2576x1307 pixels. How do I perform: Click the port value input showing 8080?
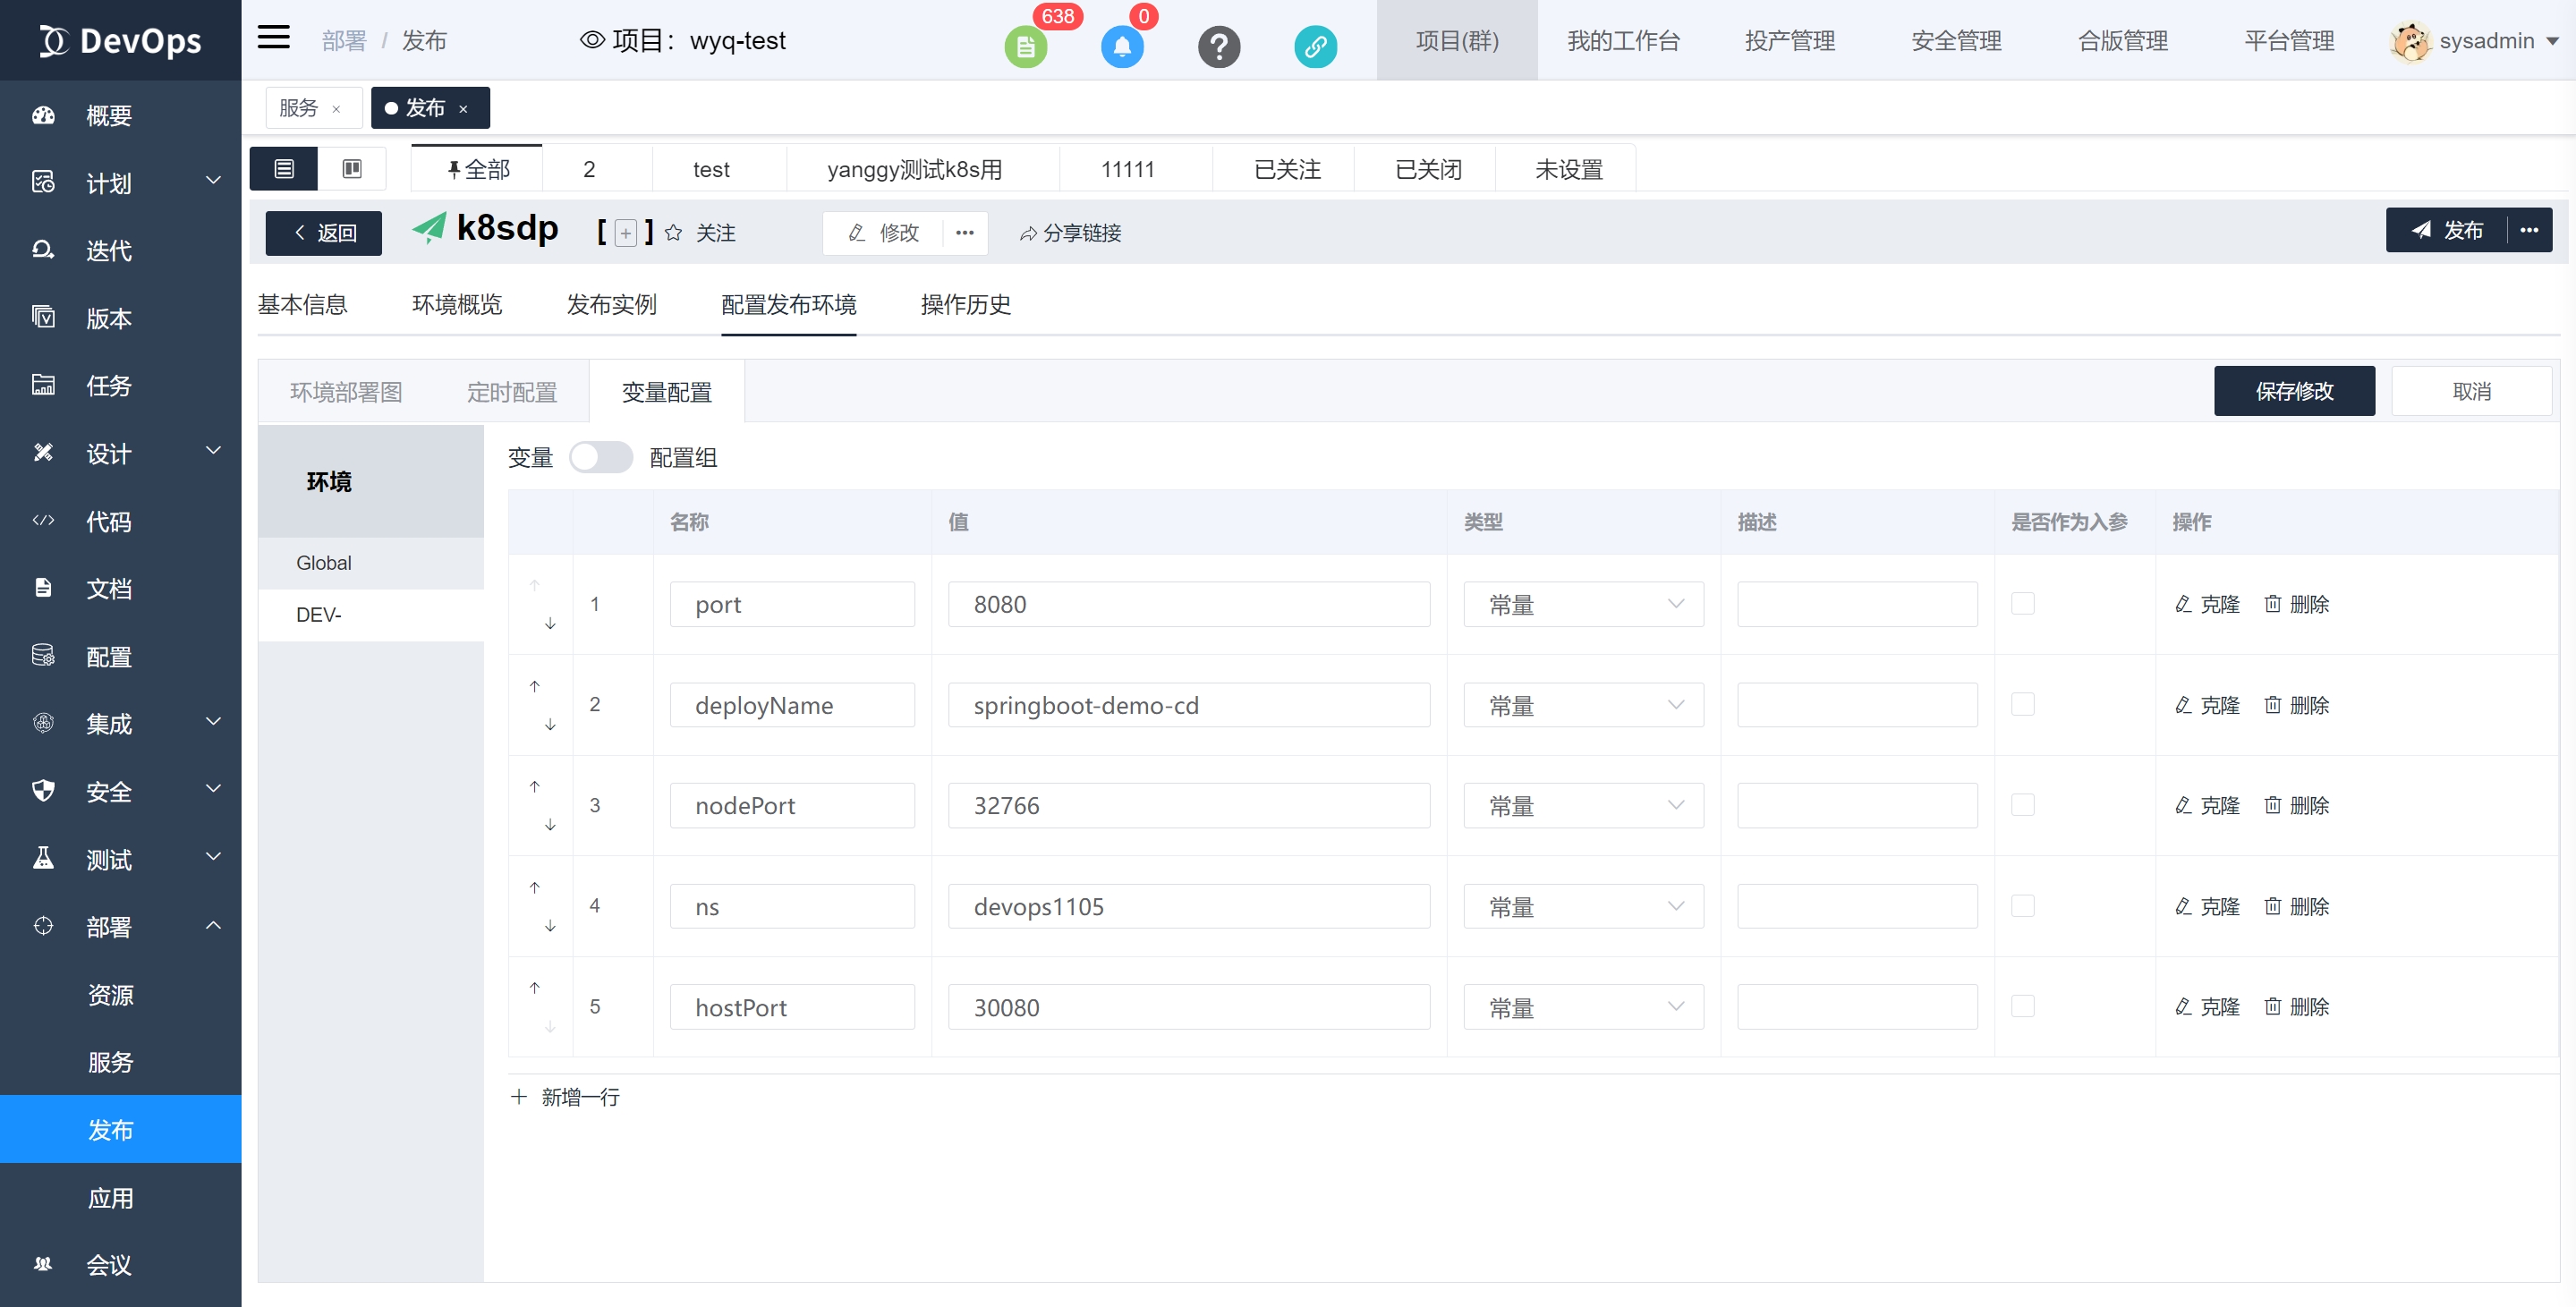click(1188, 604)
